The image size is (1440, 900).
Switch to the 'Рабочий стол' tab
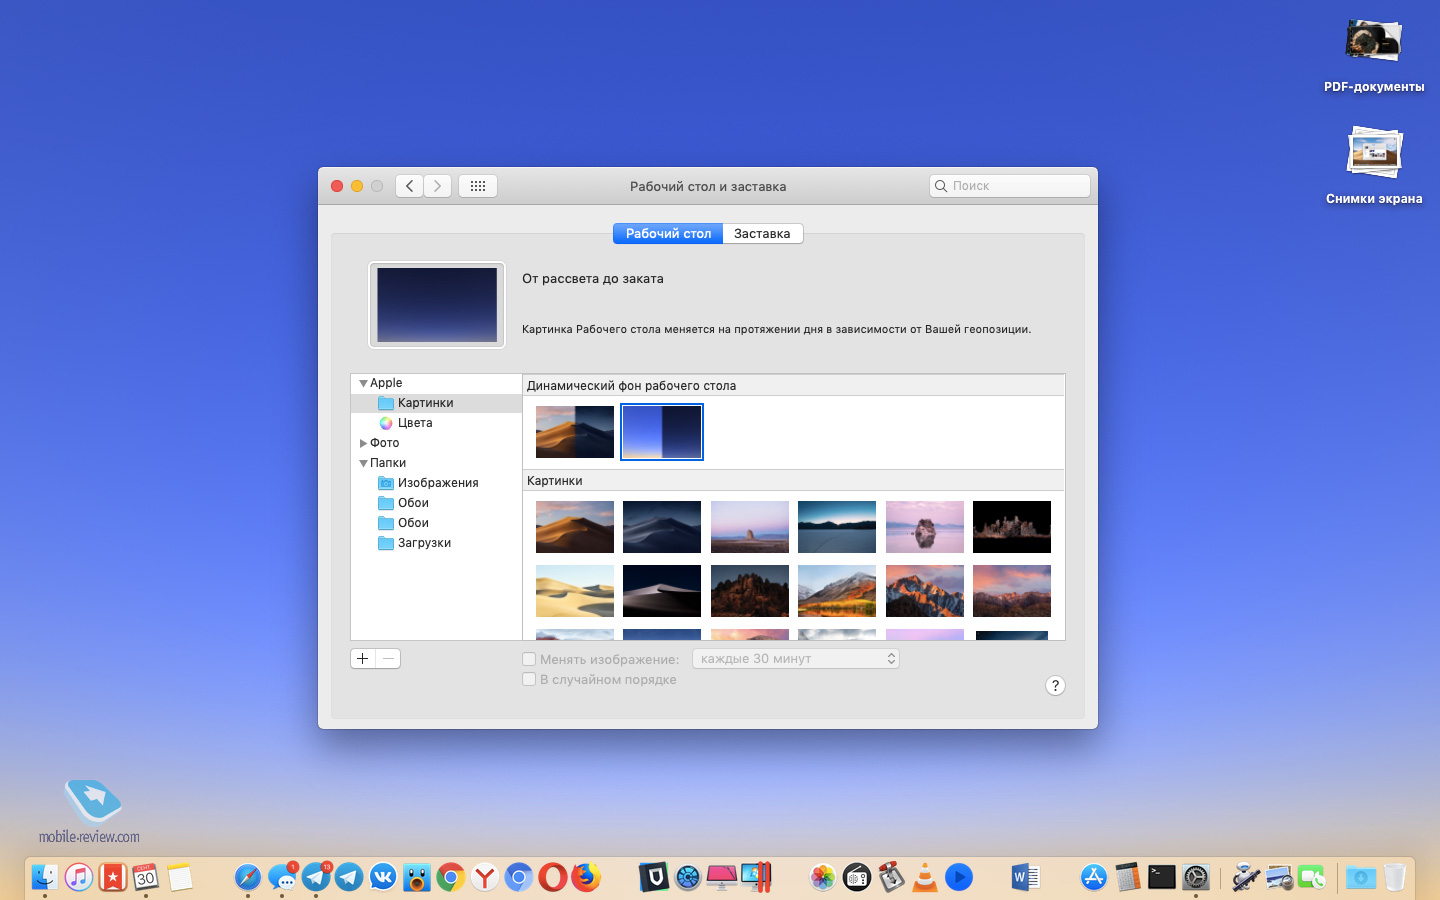pos(668,233)
